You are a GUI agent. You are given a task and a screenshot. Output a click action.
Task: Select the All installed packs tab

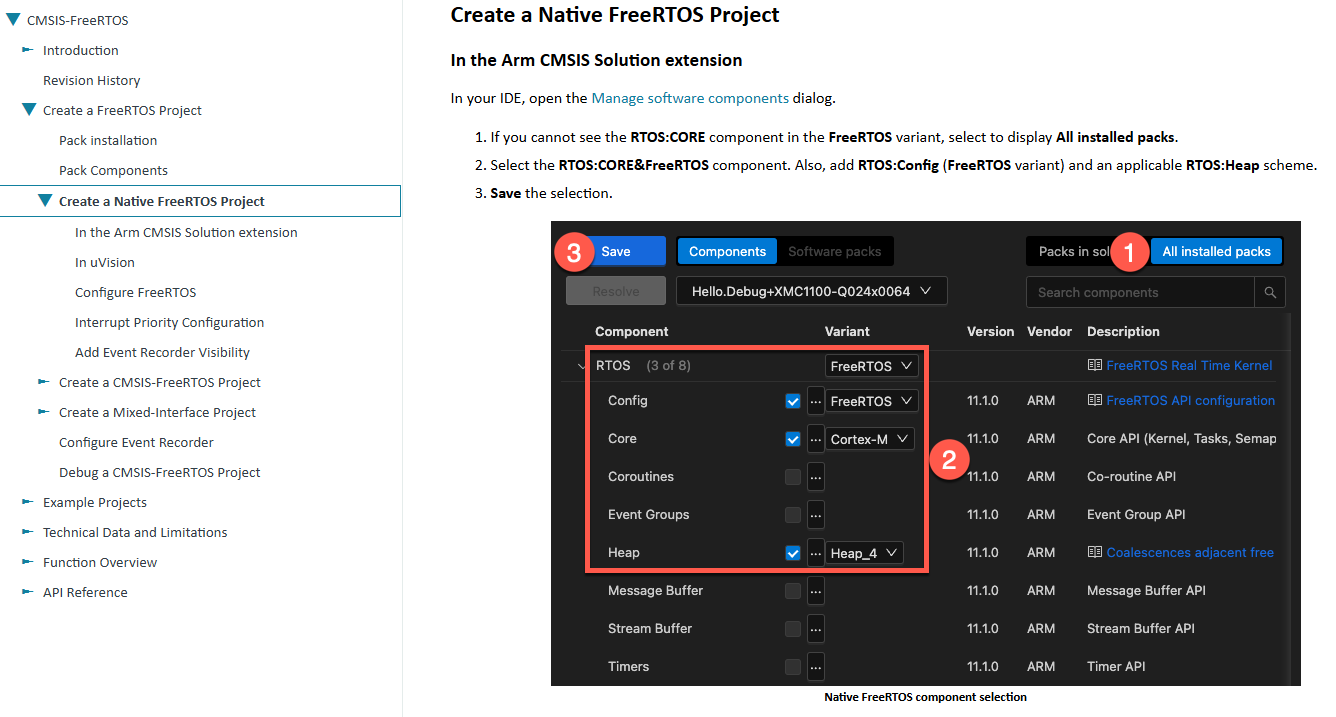[x=1216, y=251]
